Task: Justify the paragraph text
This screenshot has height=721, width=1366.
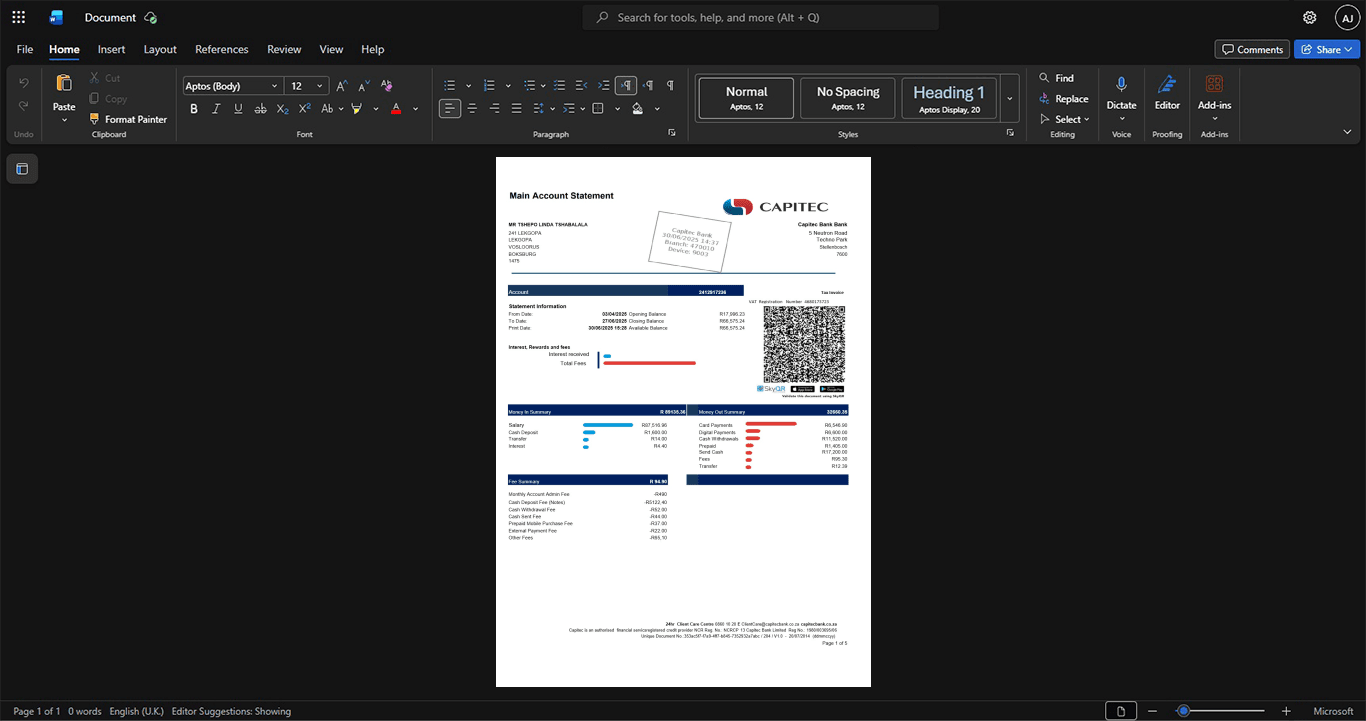Action: tap(516, 108)
